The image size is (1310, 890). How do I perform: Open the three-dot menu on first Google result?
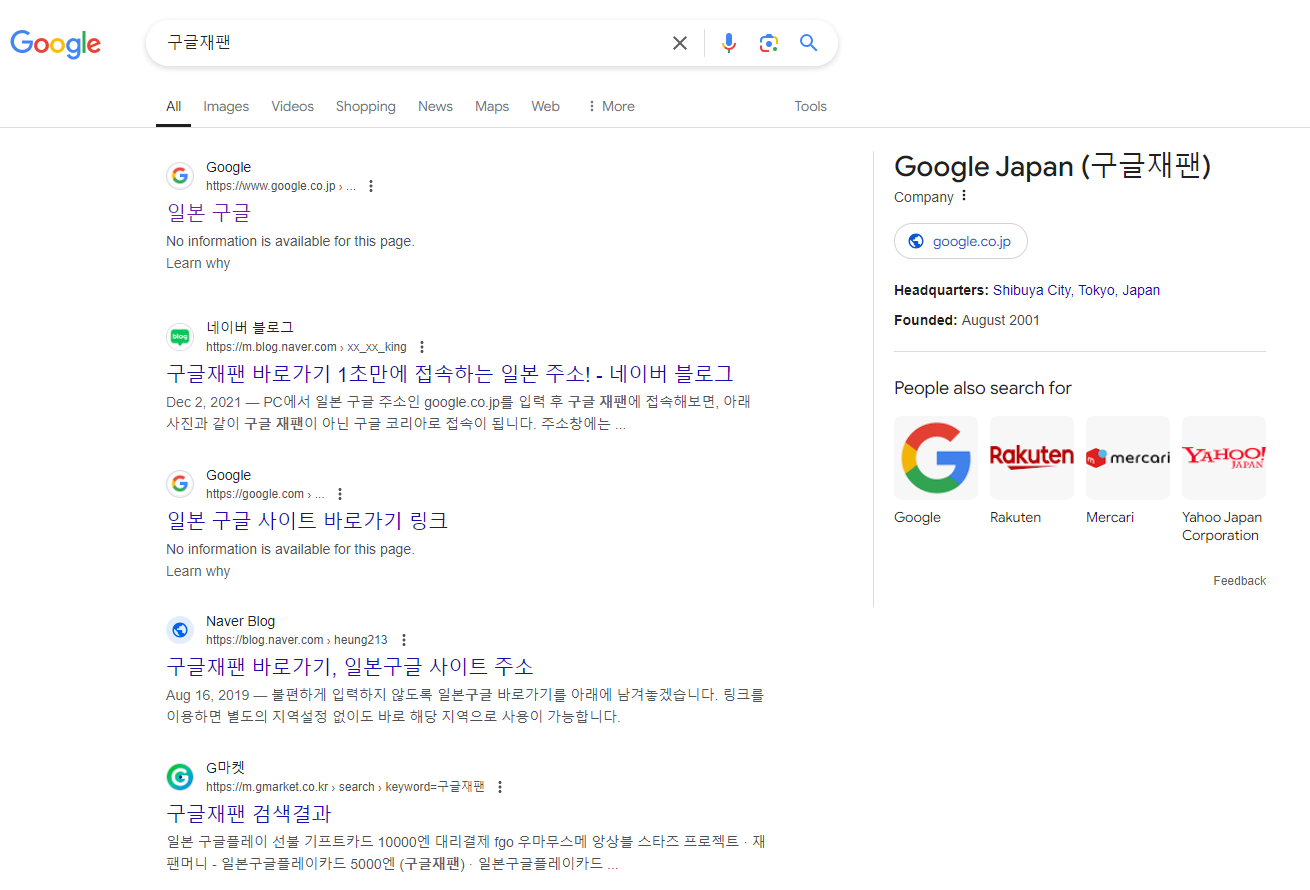tap(371, 185)
